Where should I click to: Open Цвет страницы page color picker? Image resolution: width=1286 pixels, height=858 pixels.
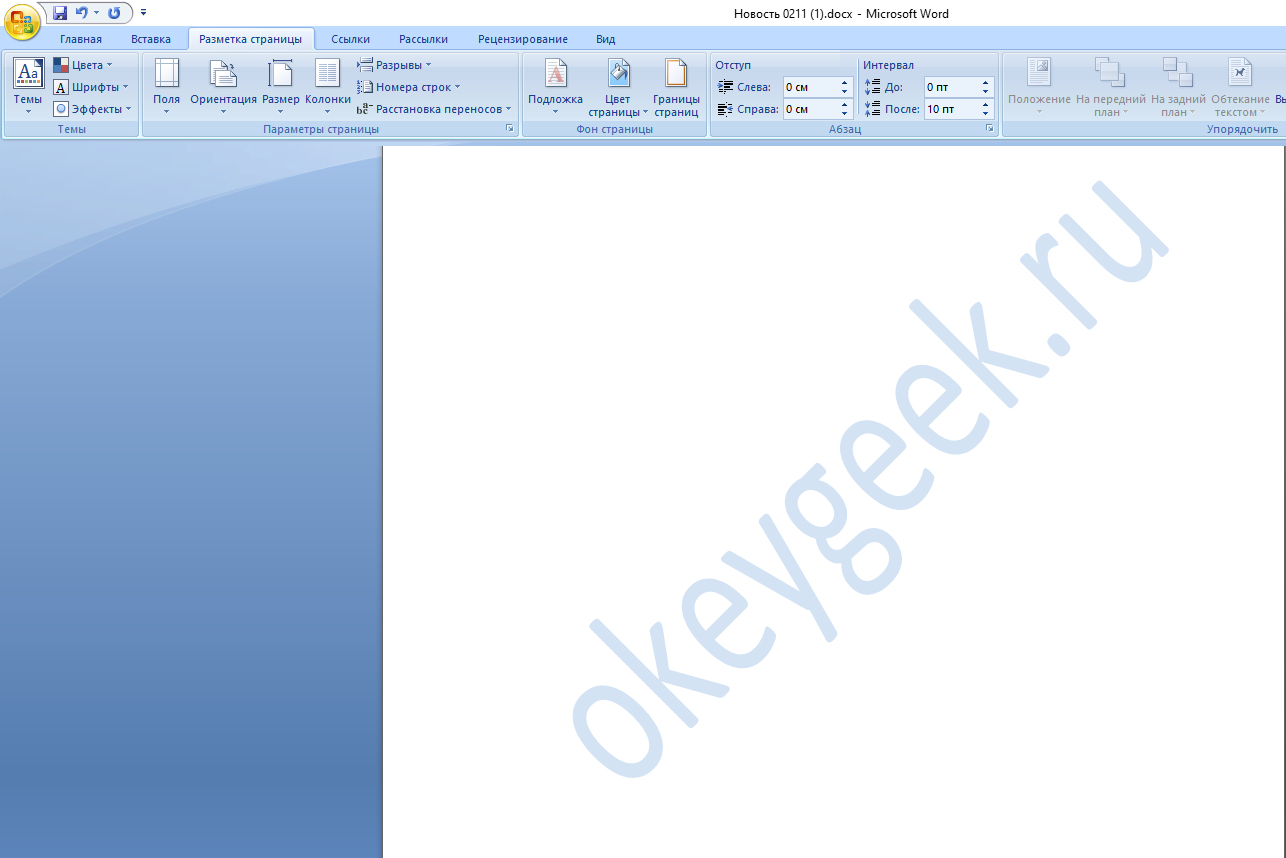(618, 87)
